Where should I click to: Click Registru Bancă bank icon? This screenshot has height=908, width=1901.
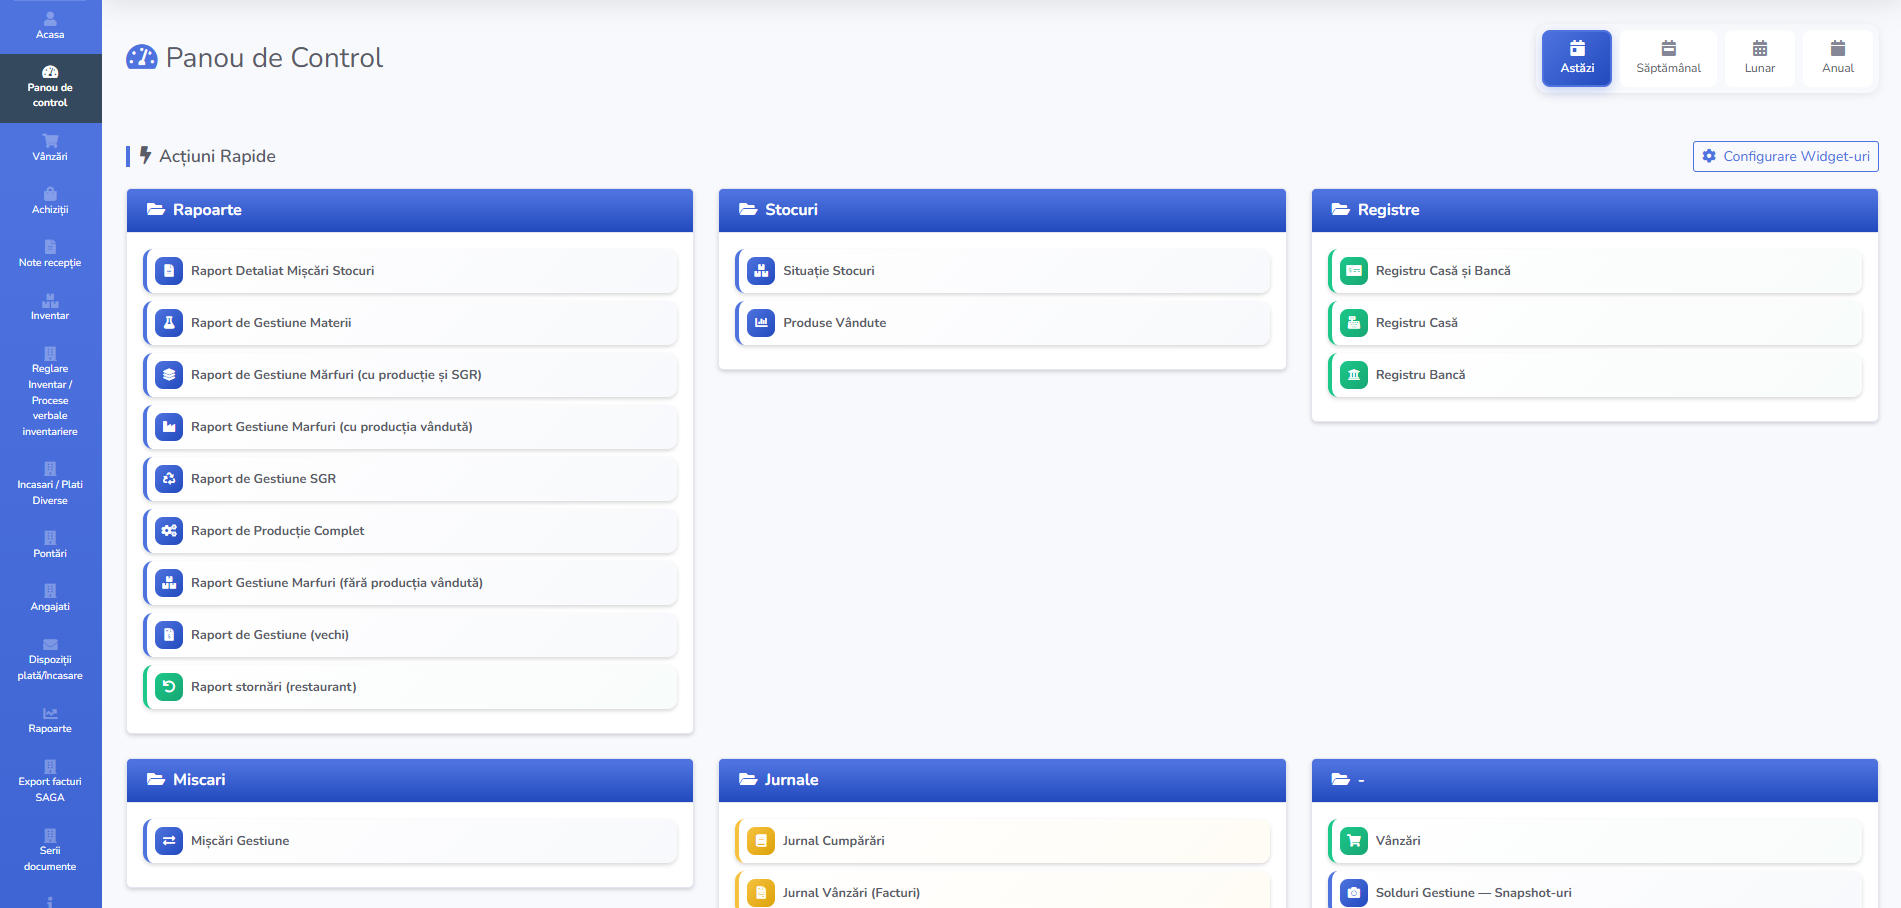1354,375
